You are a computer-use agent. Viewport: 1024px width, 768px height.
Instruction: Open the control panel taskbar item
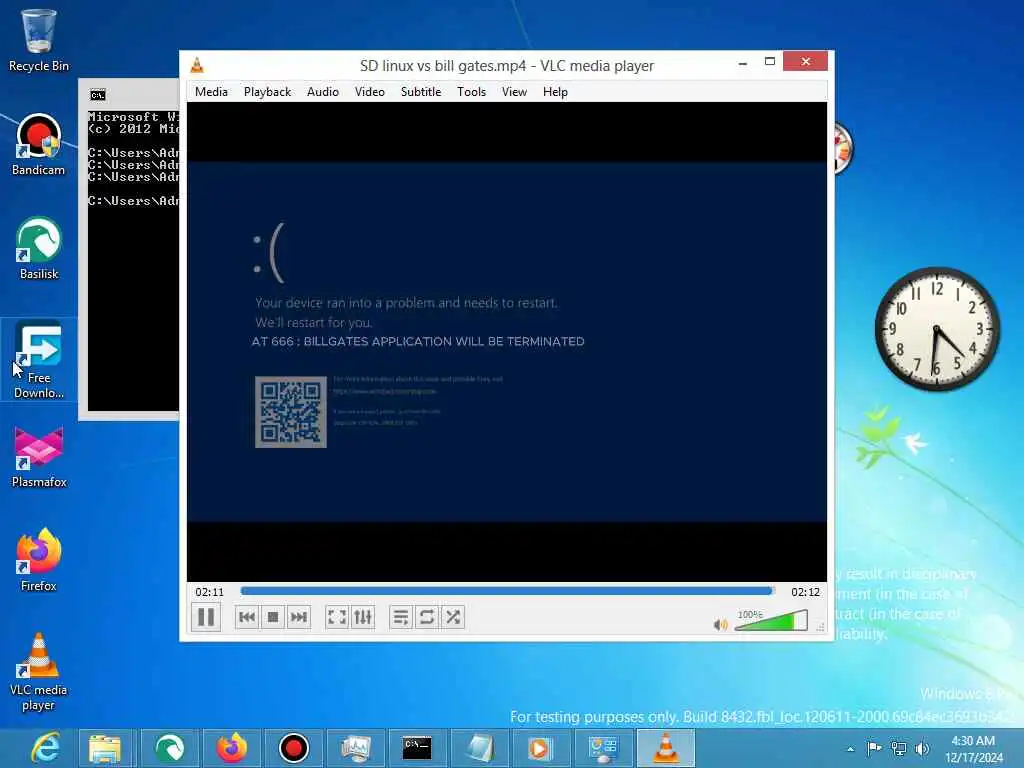[x=603, y=748]
